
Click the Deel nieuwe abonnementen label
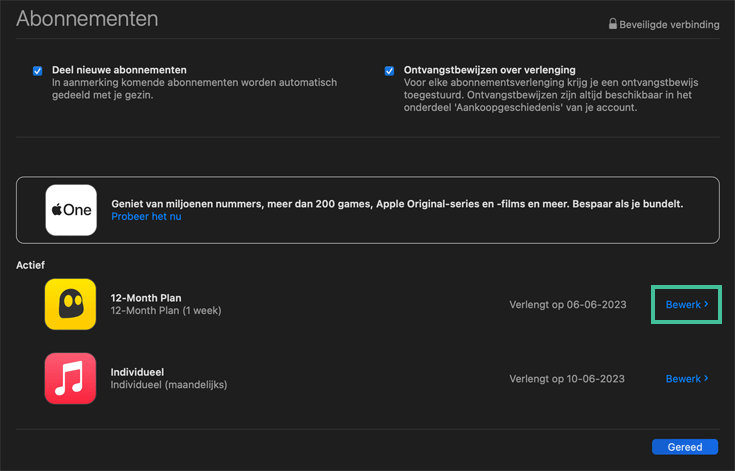point(119,70)
